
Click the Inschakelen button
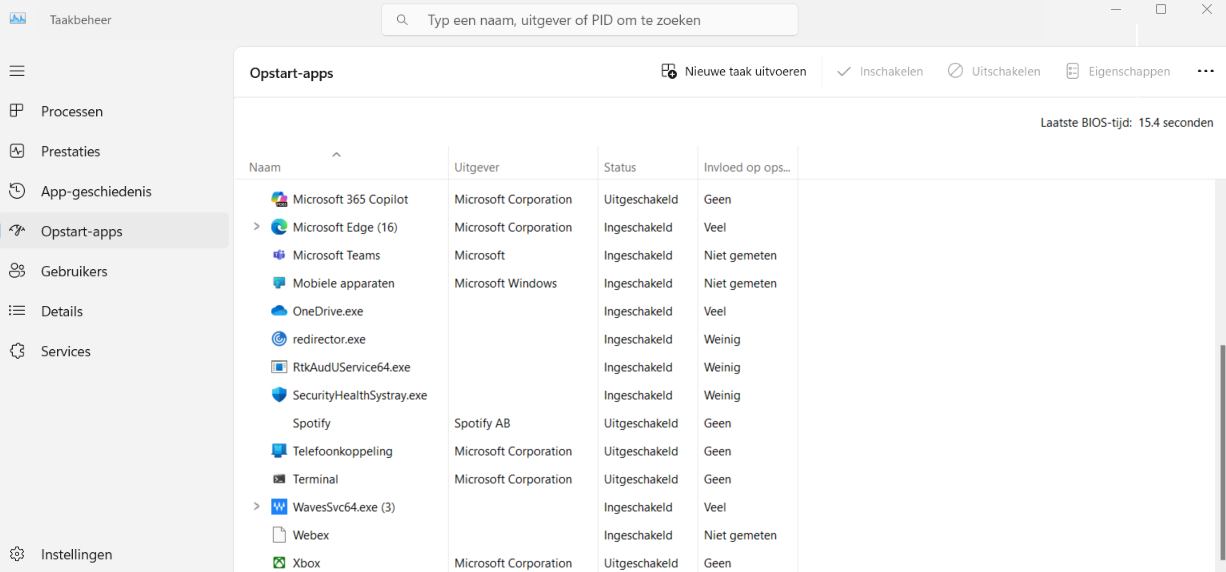[880, 71]
